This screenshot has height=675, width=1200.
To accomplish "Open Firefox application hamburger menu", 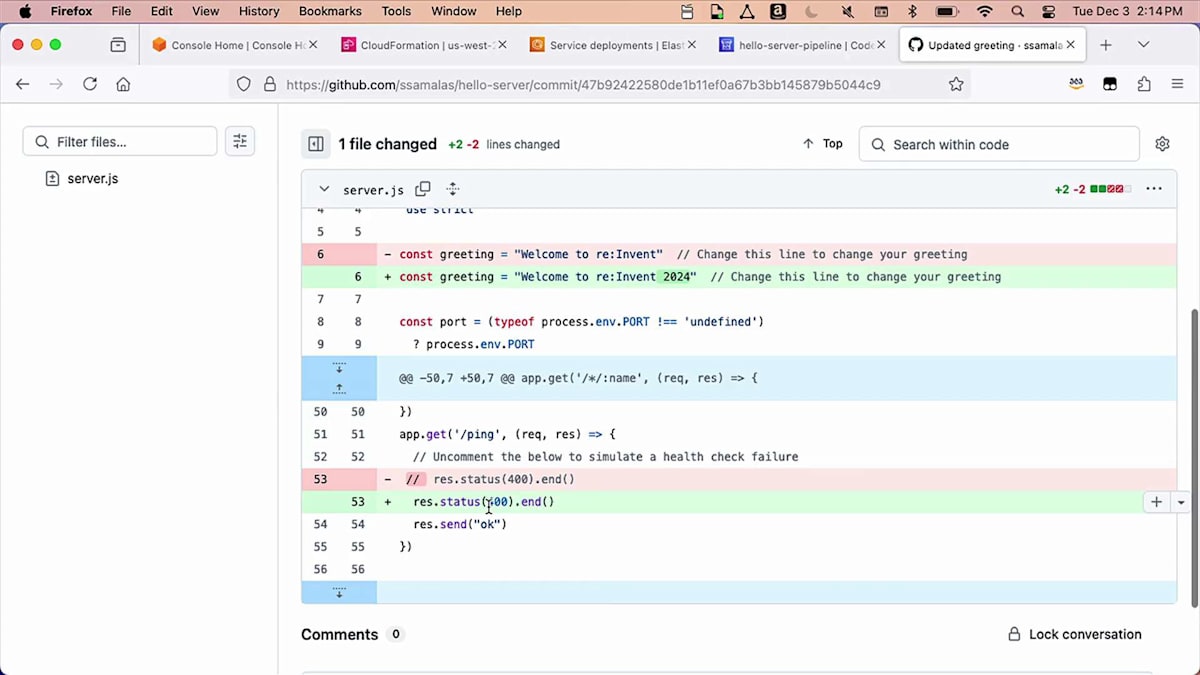I will coord(1178,85).
